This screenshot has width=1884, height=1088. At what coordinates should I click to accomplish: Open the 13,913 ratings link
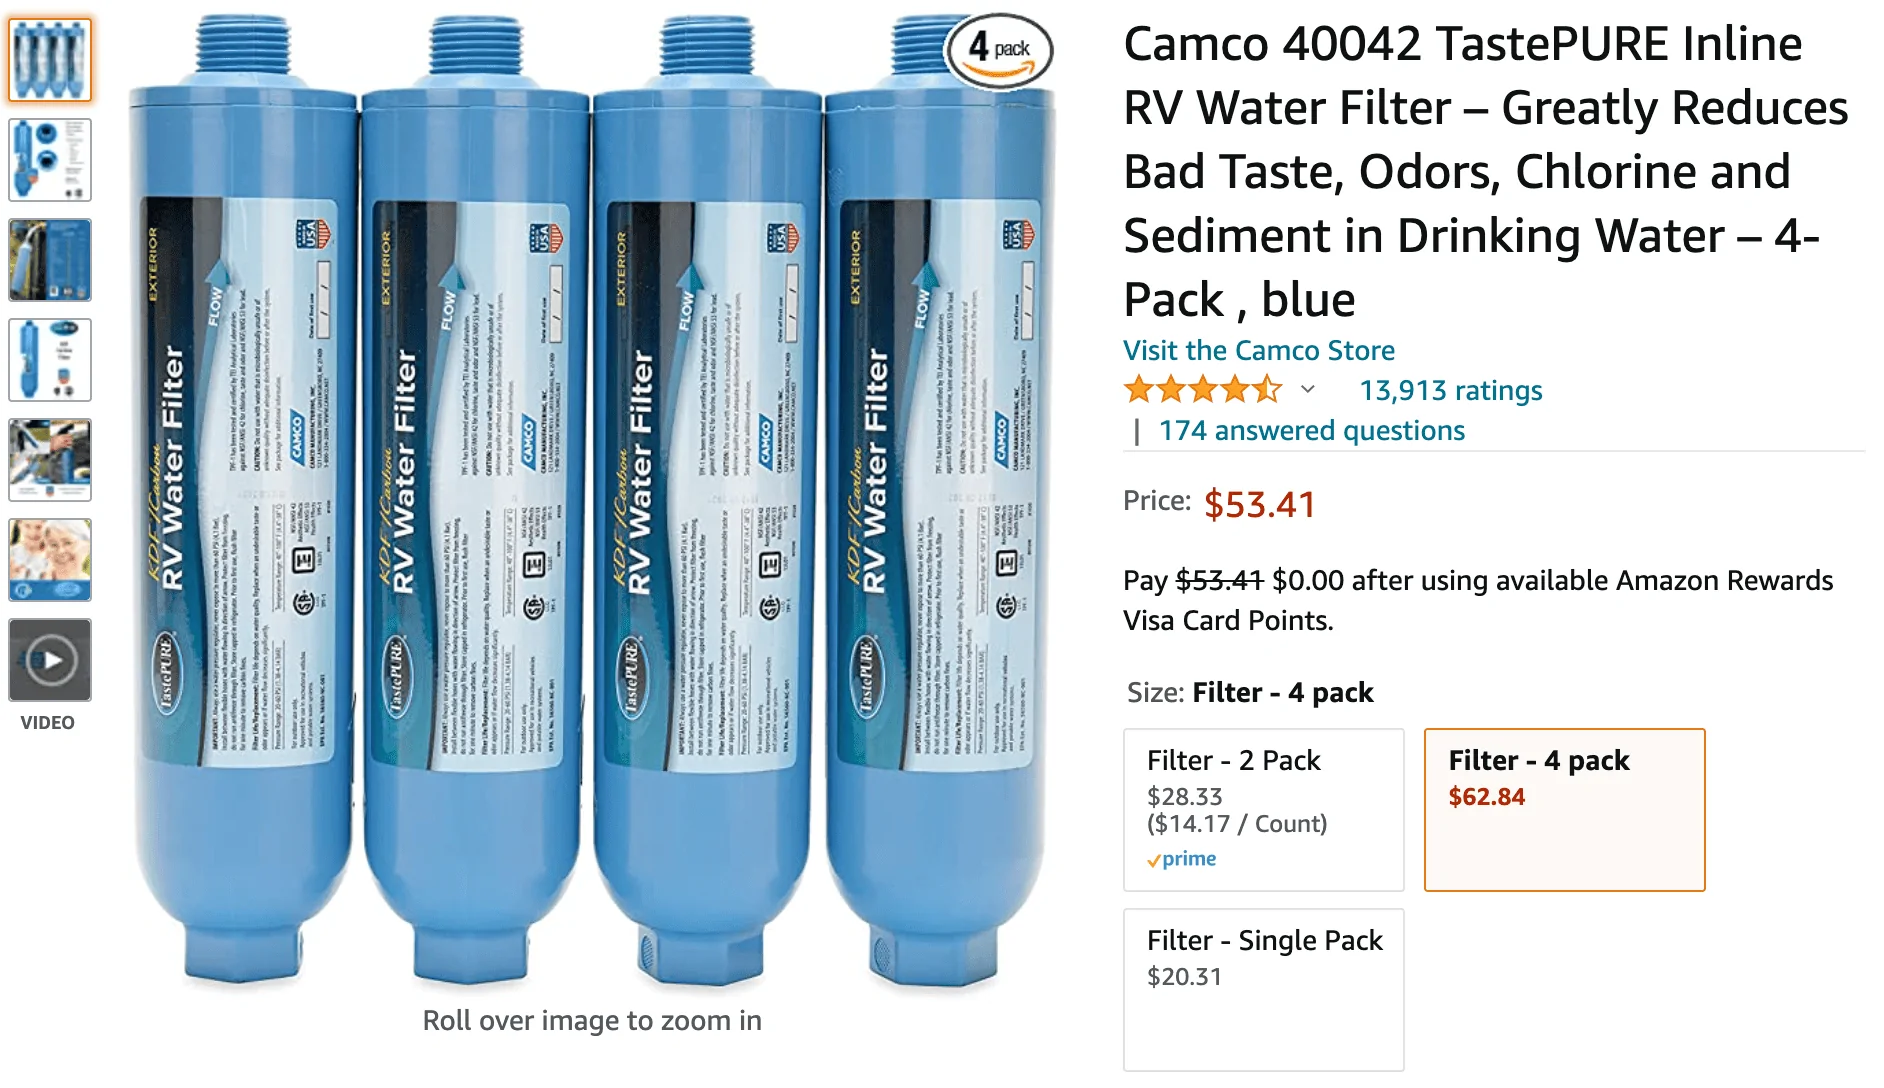pos(1450,390)
